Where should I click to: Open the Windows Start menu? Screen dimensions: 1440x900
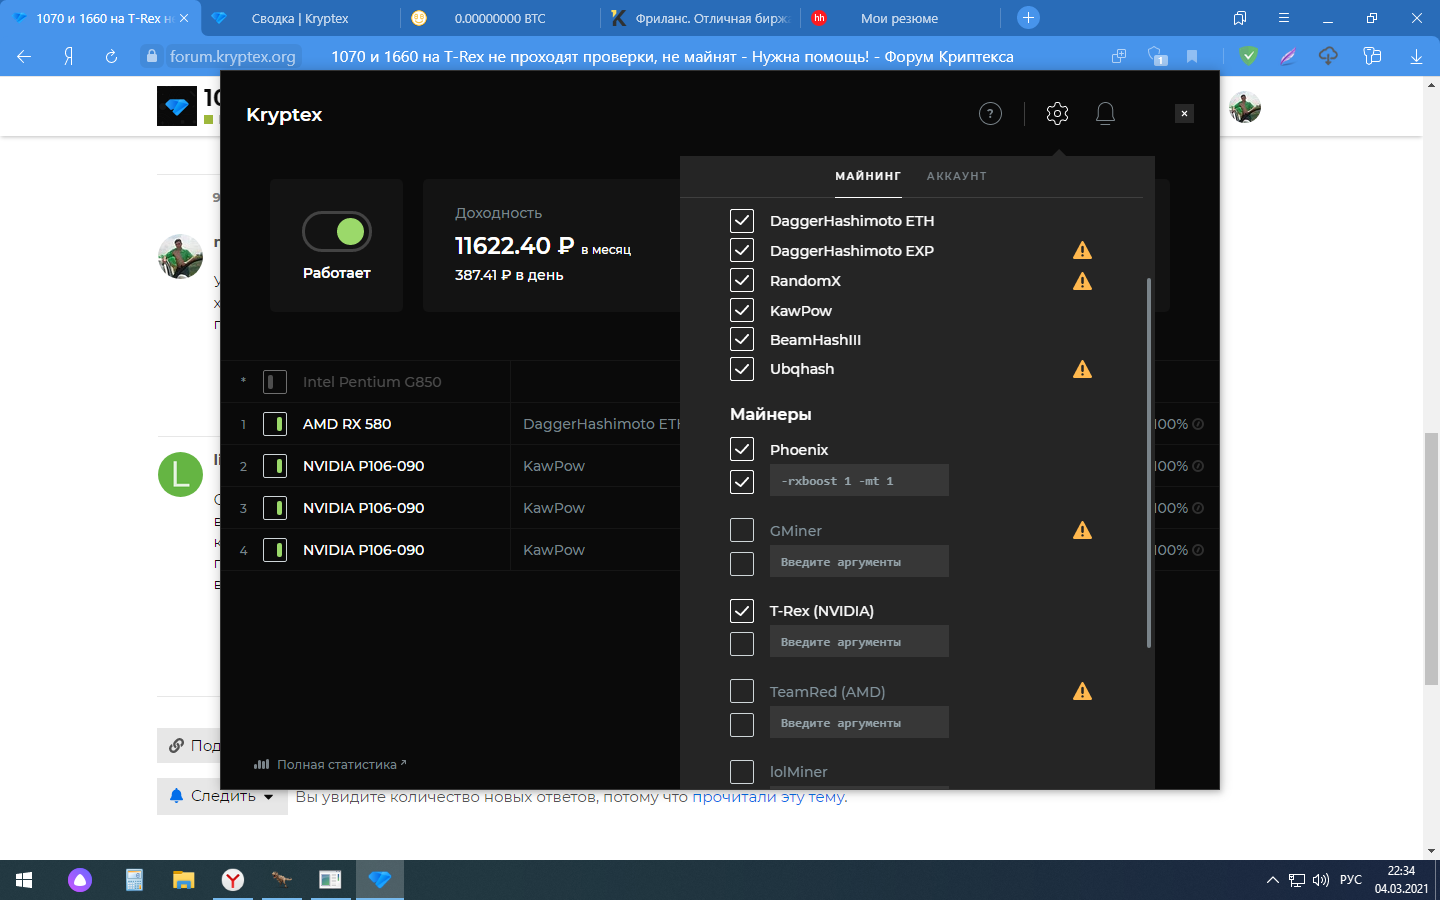pos(24,880)
